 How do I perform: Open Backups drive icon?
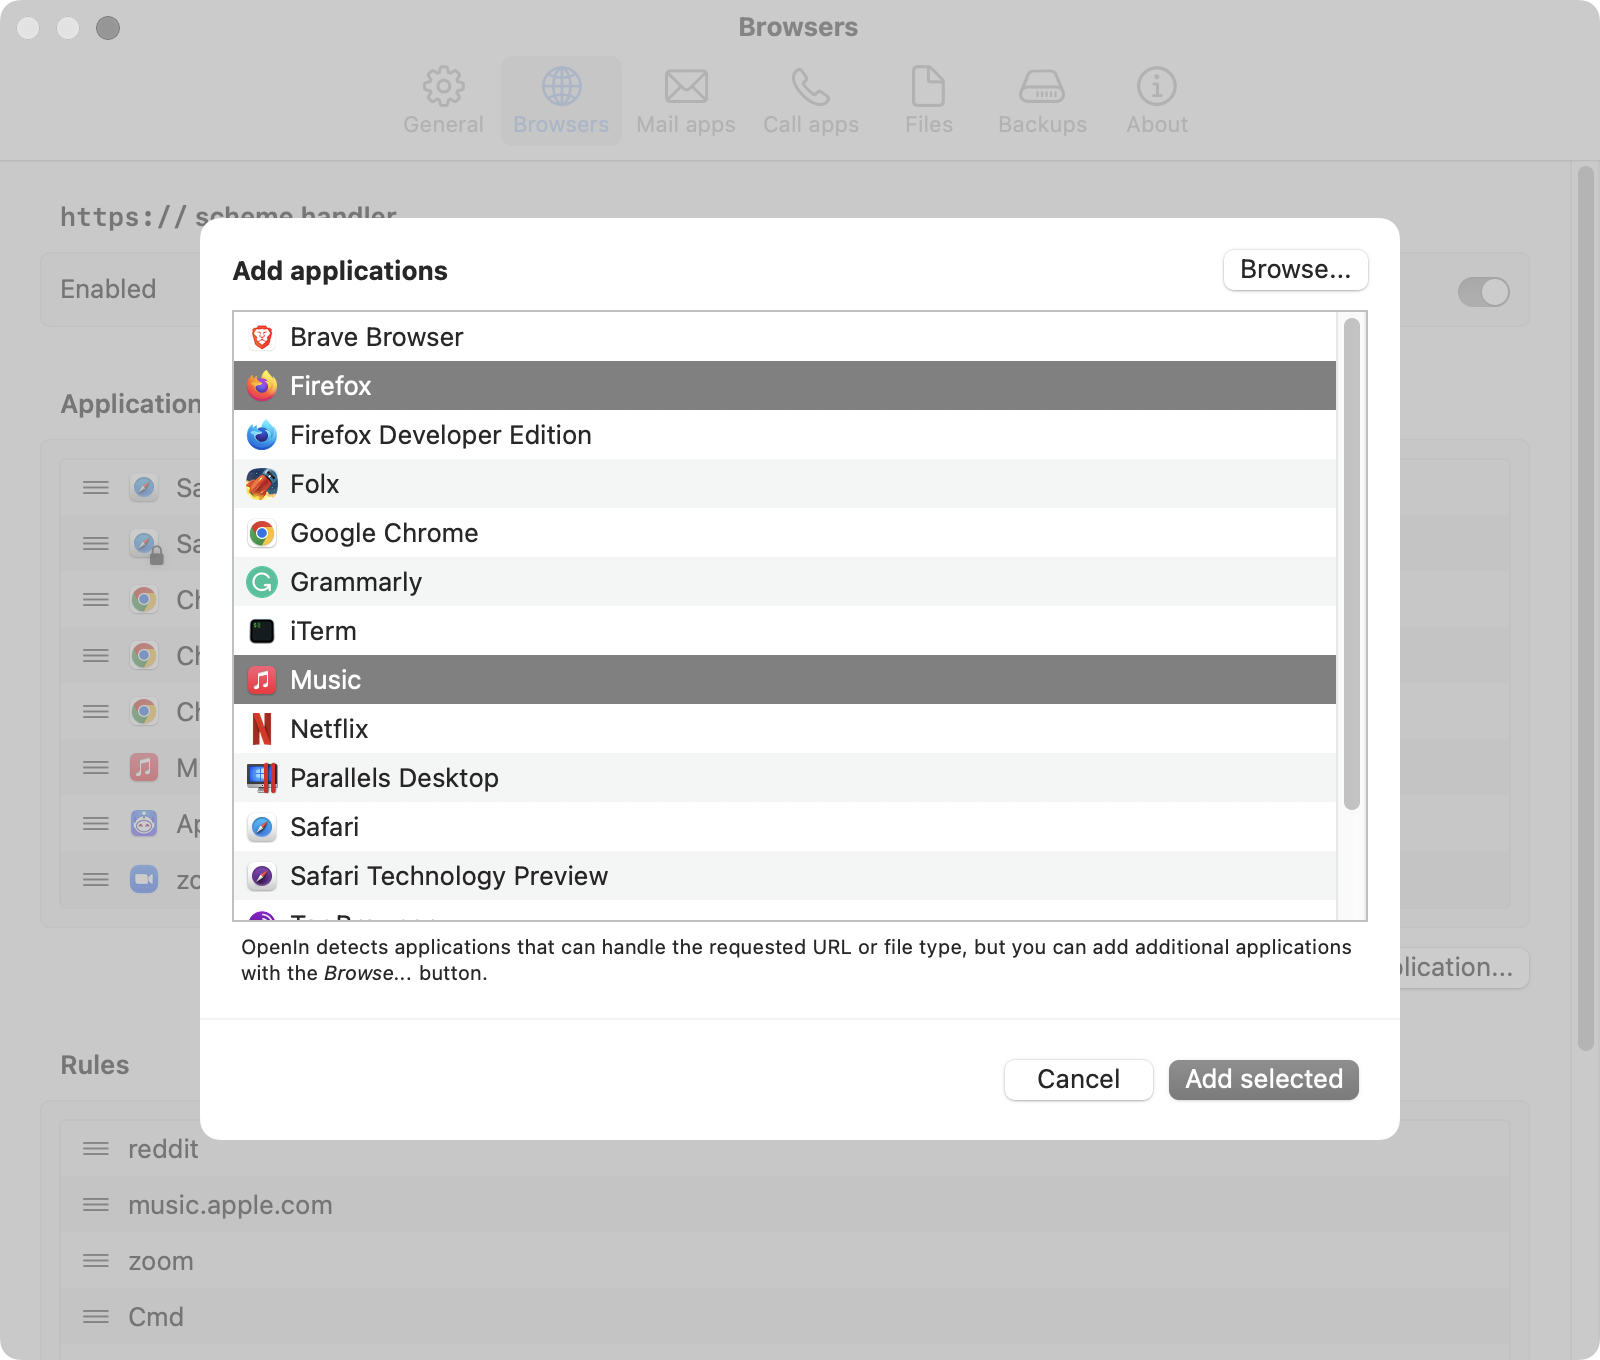[1042, 86]
